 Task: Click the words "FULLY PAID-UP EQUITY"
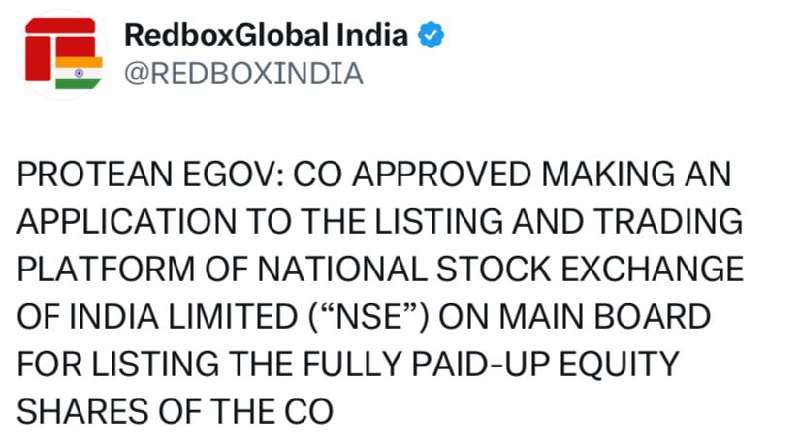[491, 364]
